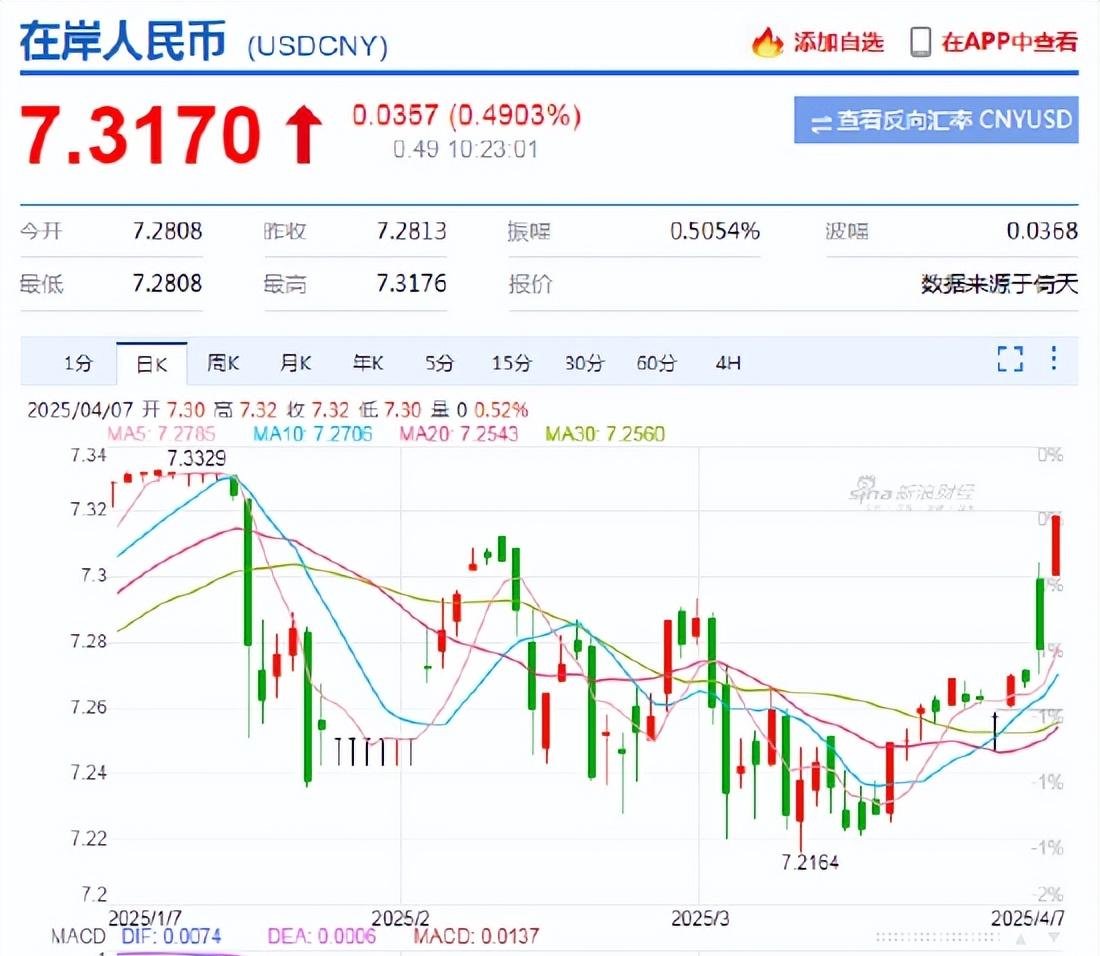Click the red up arrow next to 7.3170
The image size is (1100, 956).
click(303, 134)
